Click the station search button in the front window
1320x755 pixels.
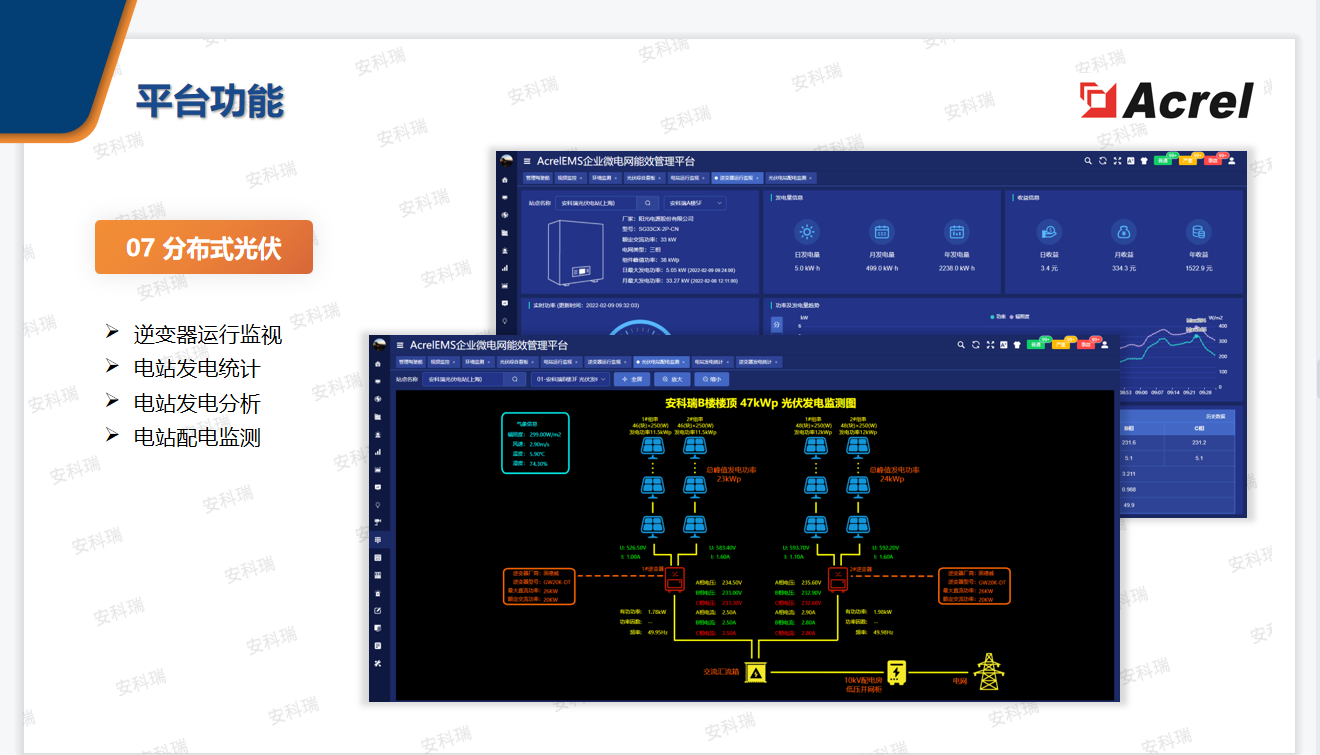515,379
